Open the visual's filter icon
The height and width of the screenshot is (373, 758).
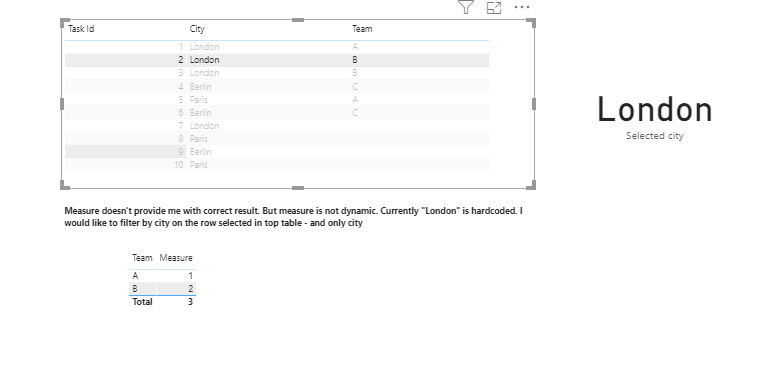[466, 7]
